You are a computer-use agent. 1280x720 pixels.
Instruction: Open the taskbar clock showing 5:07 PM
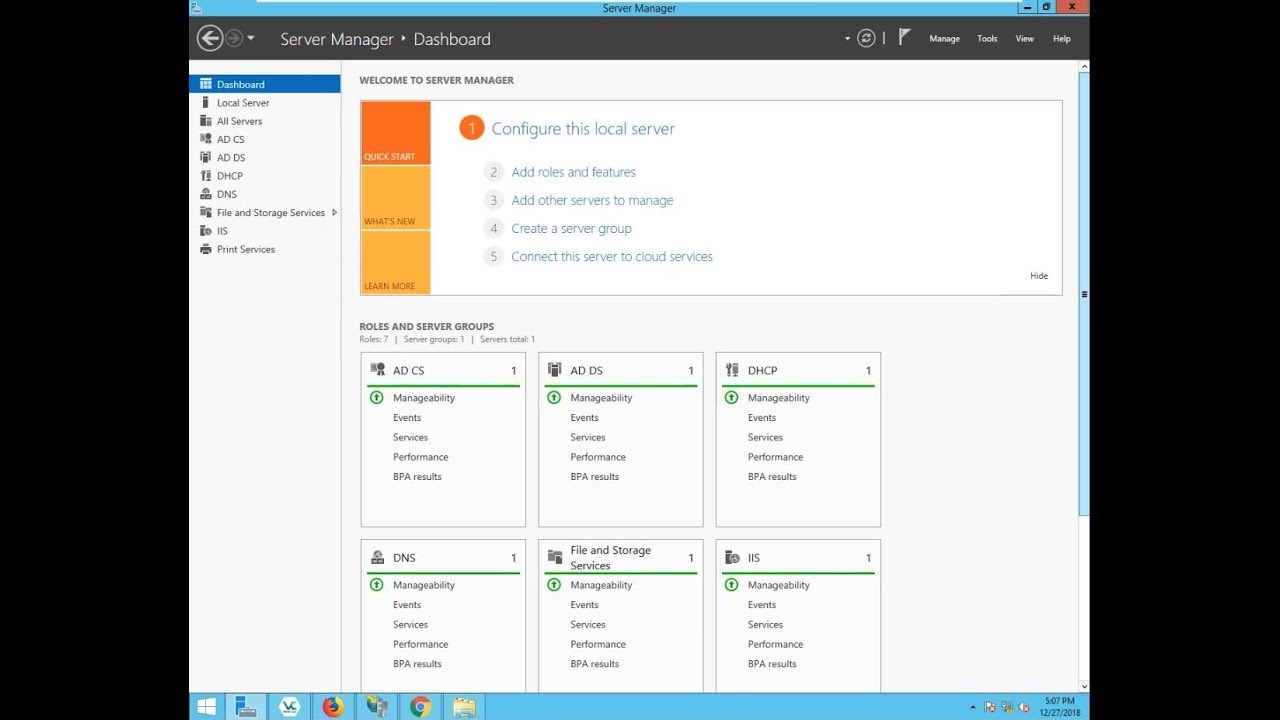1059,707
